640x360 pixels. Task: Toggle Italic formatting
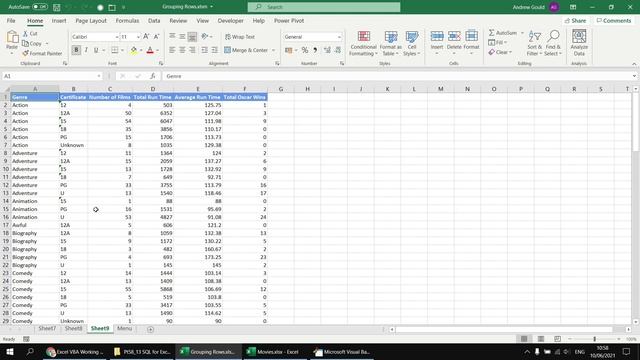[86, 50]
